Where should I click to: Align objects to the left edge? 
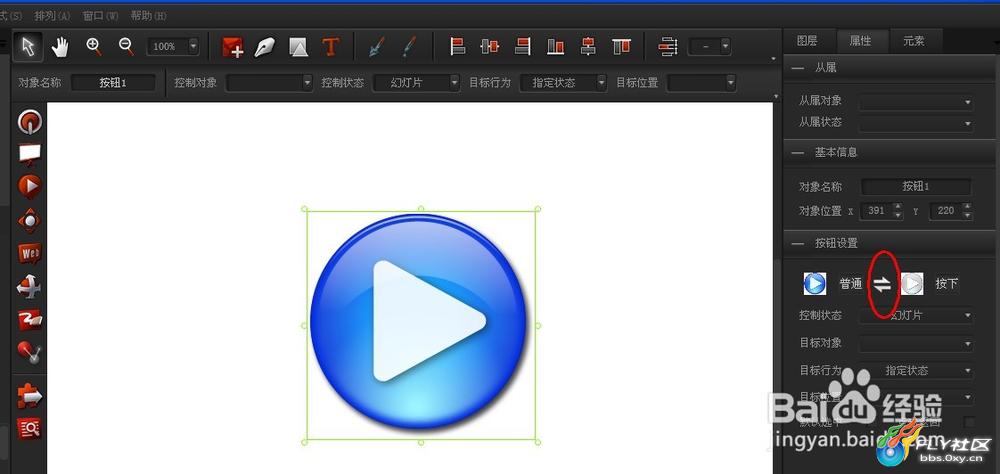click(x=457, y=46)
